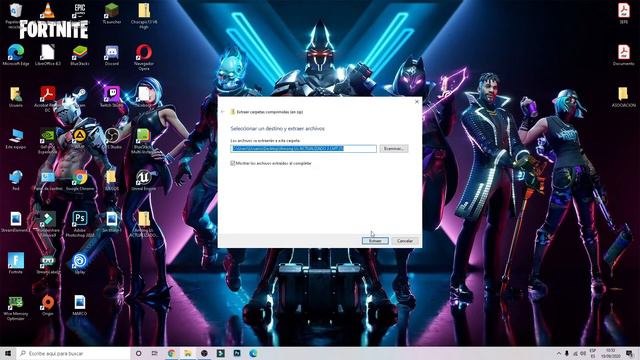This screenshot has height=360, width=640.
Task: Select the Fortnite desktop shortcut icon
Action: click(x=16, y=263)
